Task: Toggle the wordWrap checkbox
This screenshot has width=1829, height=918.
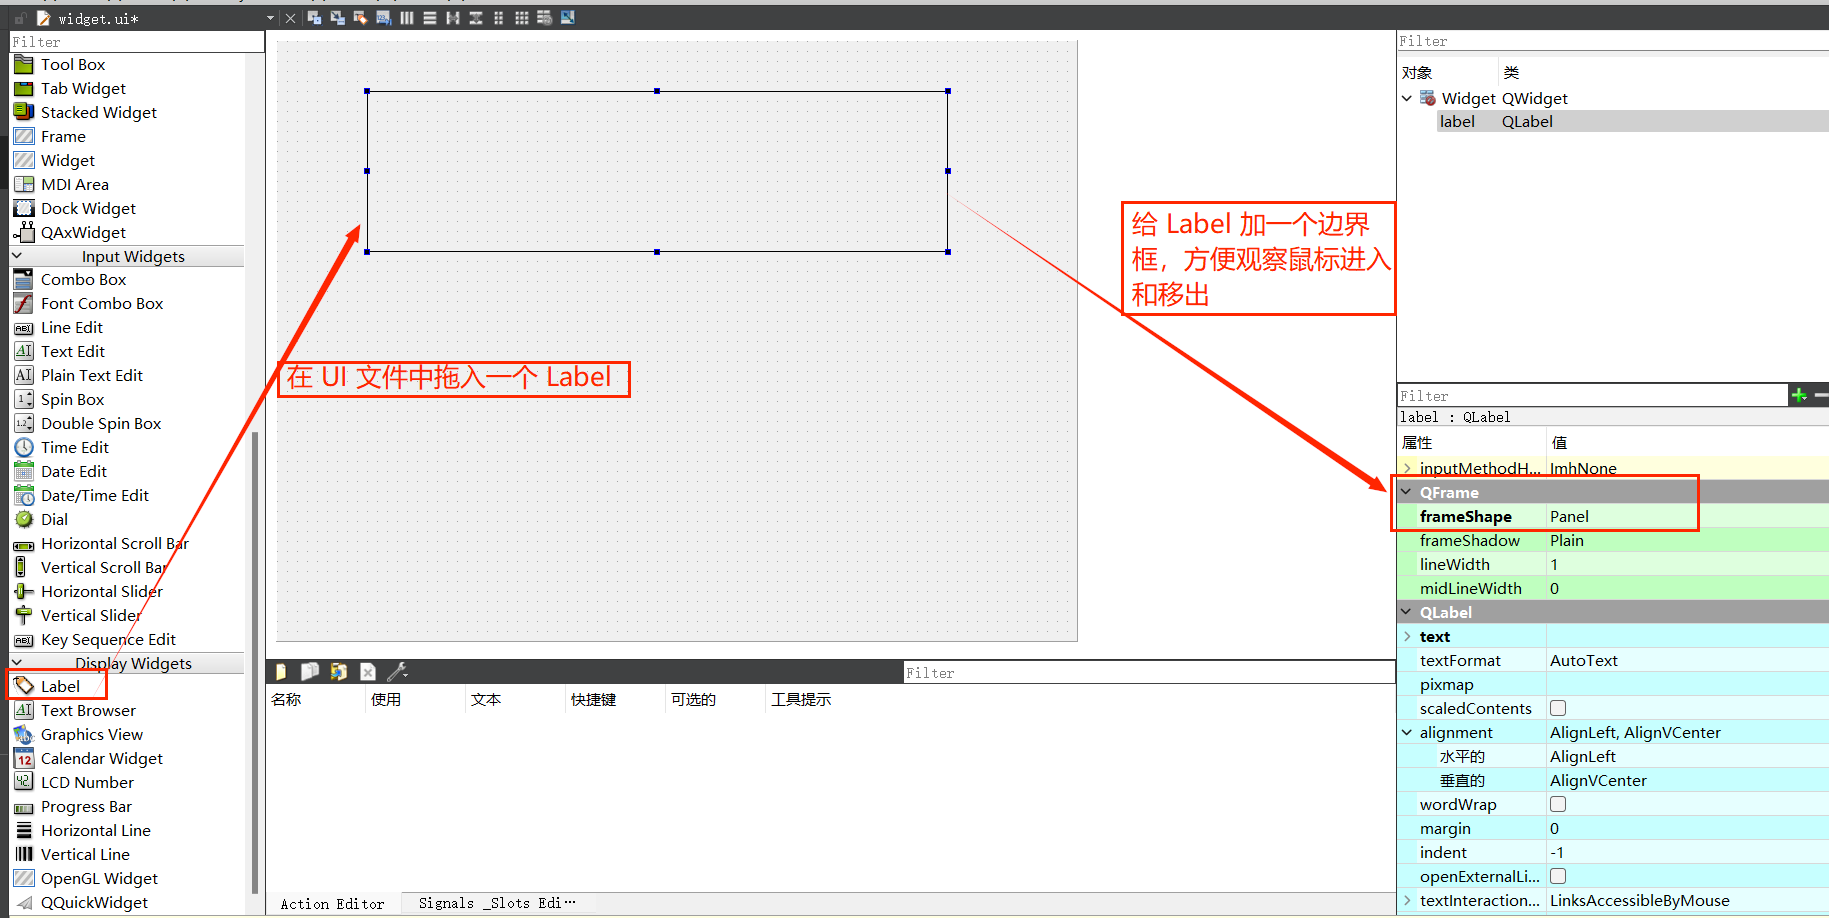Action: tap(1558, 804)
